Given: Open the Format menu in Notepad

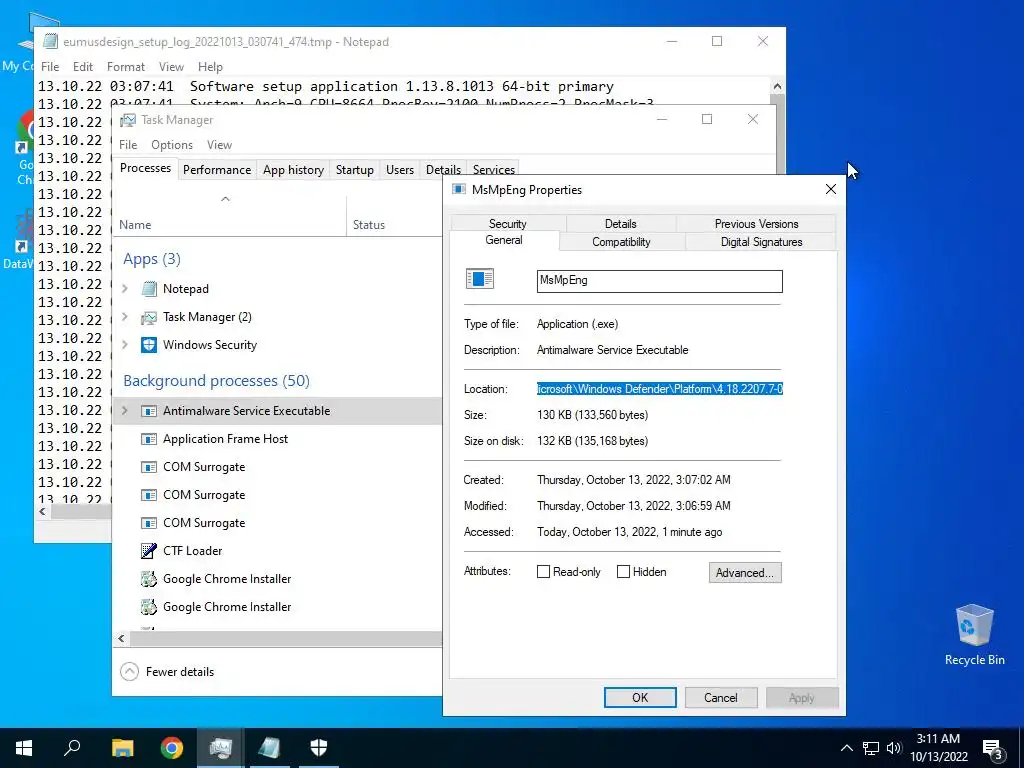Looking at the screenshot, I should 125,67.
